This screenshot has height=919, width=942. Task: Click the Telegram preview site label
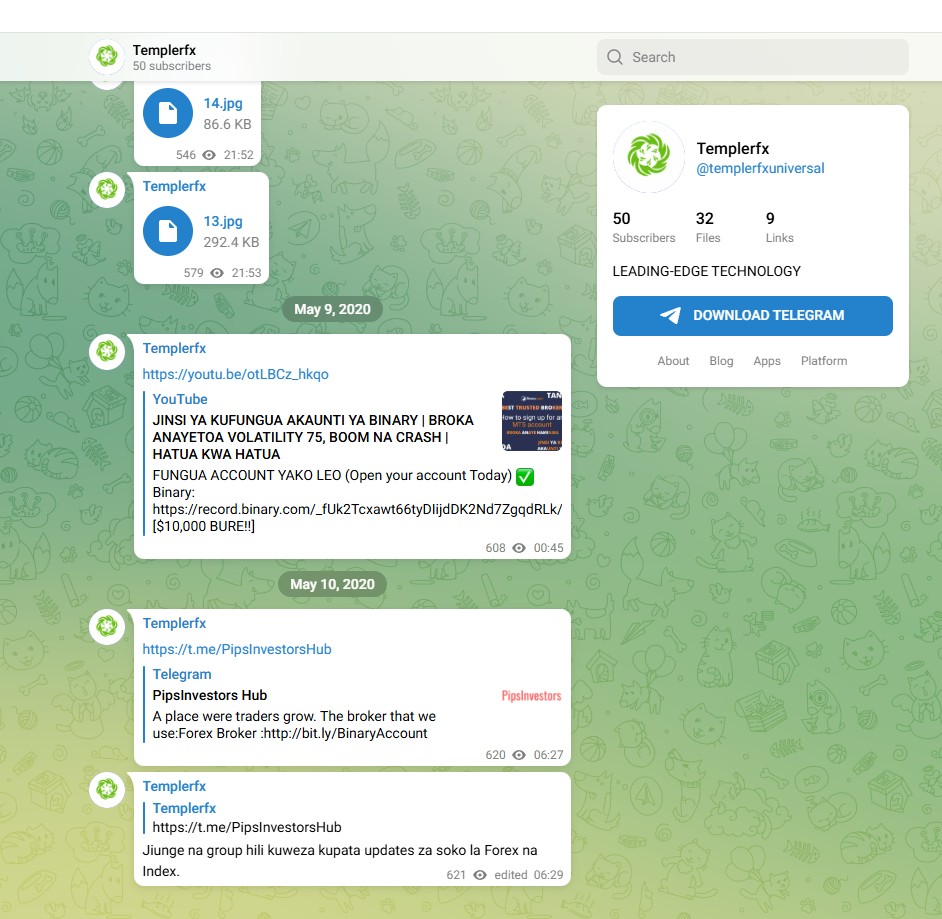pyautogui.click(x=182, y=675)
